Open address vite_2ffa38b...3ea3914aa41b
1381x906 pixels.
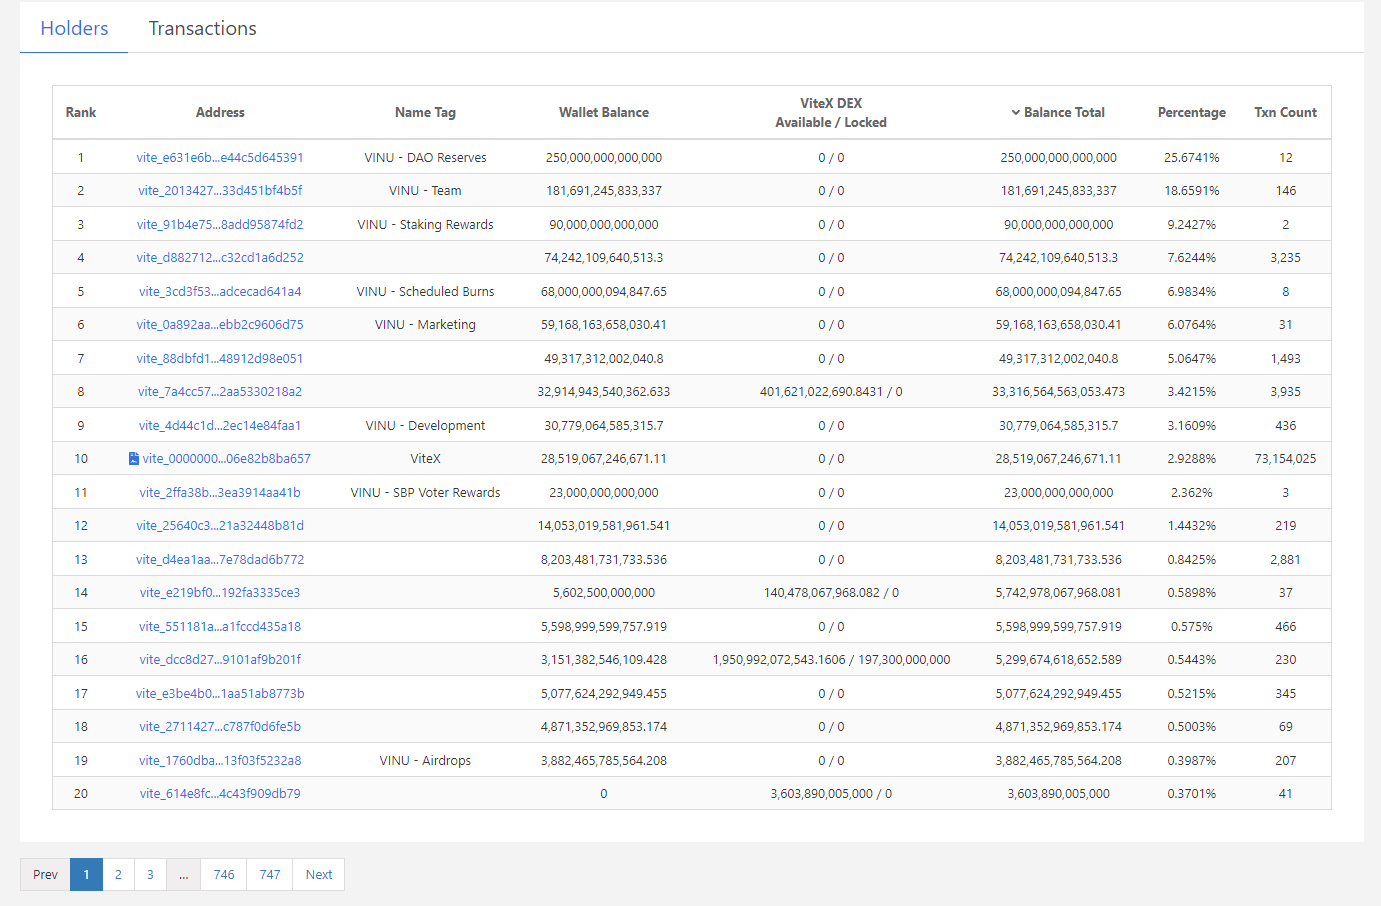(220, 493)
